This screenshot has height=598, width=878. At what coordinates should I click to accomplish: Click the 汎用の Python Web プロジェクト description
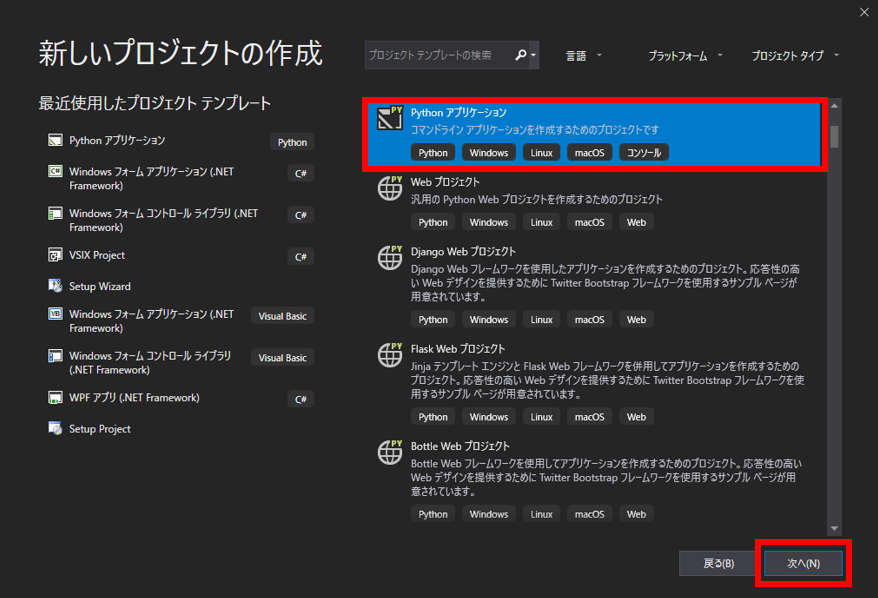coord(536,199)
